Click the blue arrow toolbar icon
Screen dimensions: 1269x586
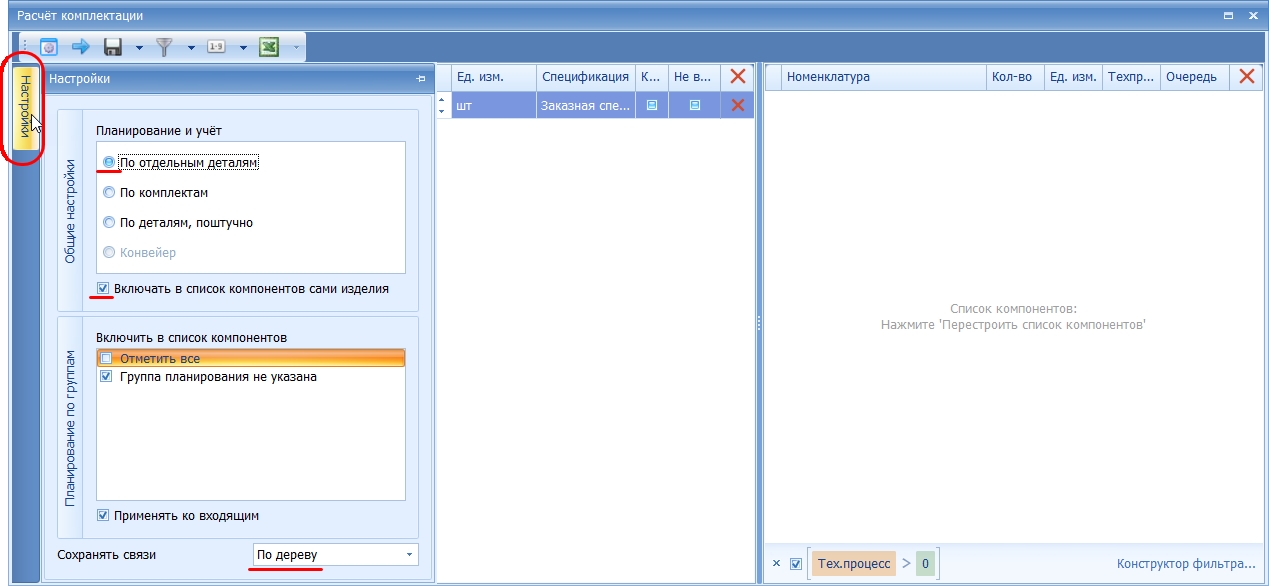(81, 47)
